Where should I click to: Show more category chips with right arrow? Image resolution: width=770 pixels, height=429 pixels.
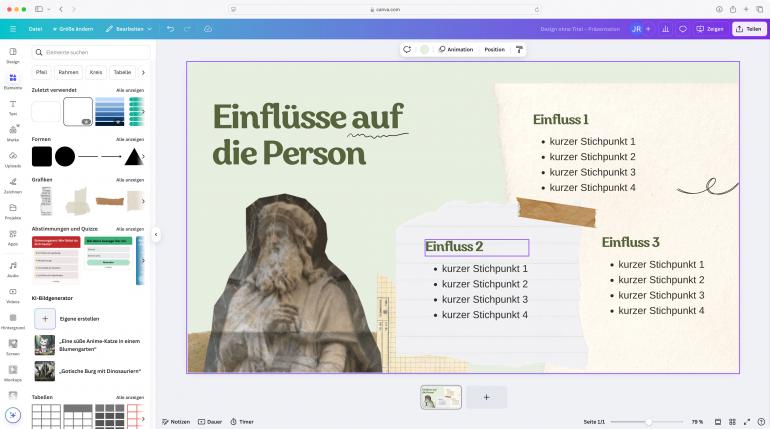tap(143, 72)
